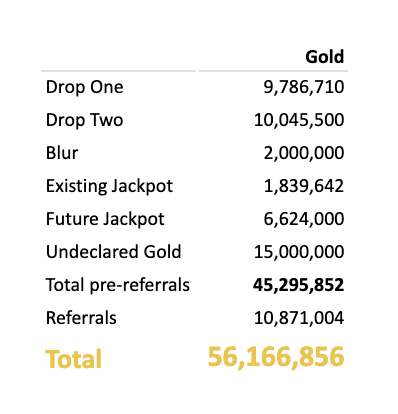This screenshot has width=398, height=414.
Task: Click the Future Jackpot label
Action: (x=105, y=219)
